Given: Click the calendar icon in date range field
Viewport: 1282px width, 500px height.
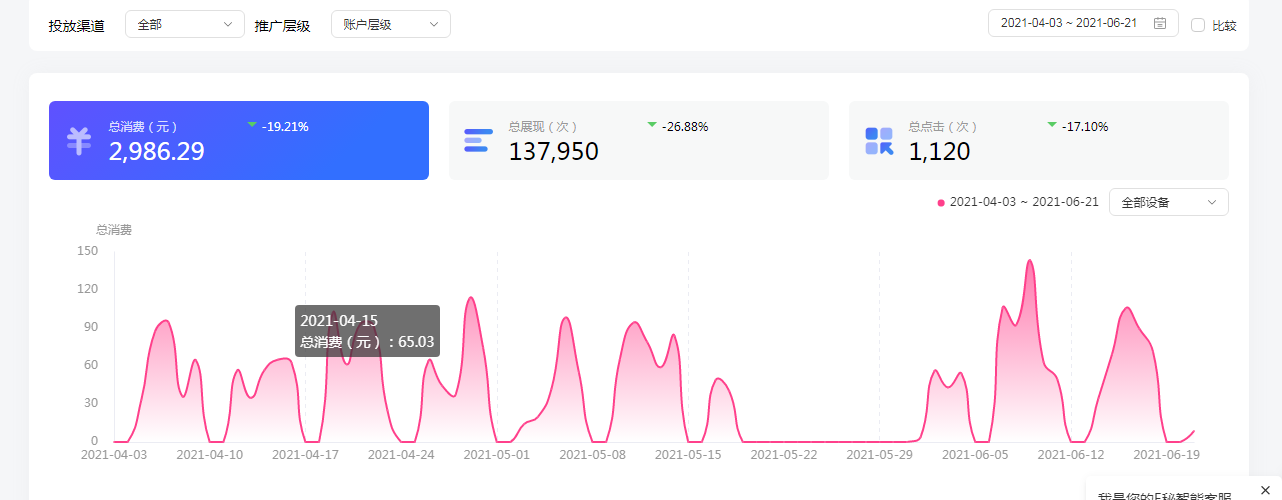Looking at the screenshot, I should 1160,23.
